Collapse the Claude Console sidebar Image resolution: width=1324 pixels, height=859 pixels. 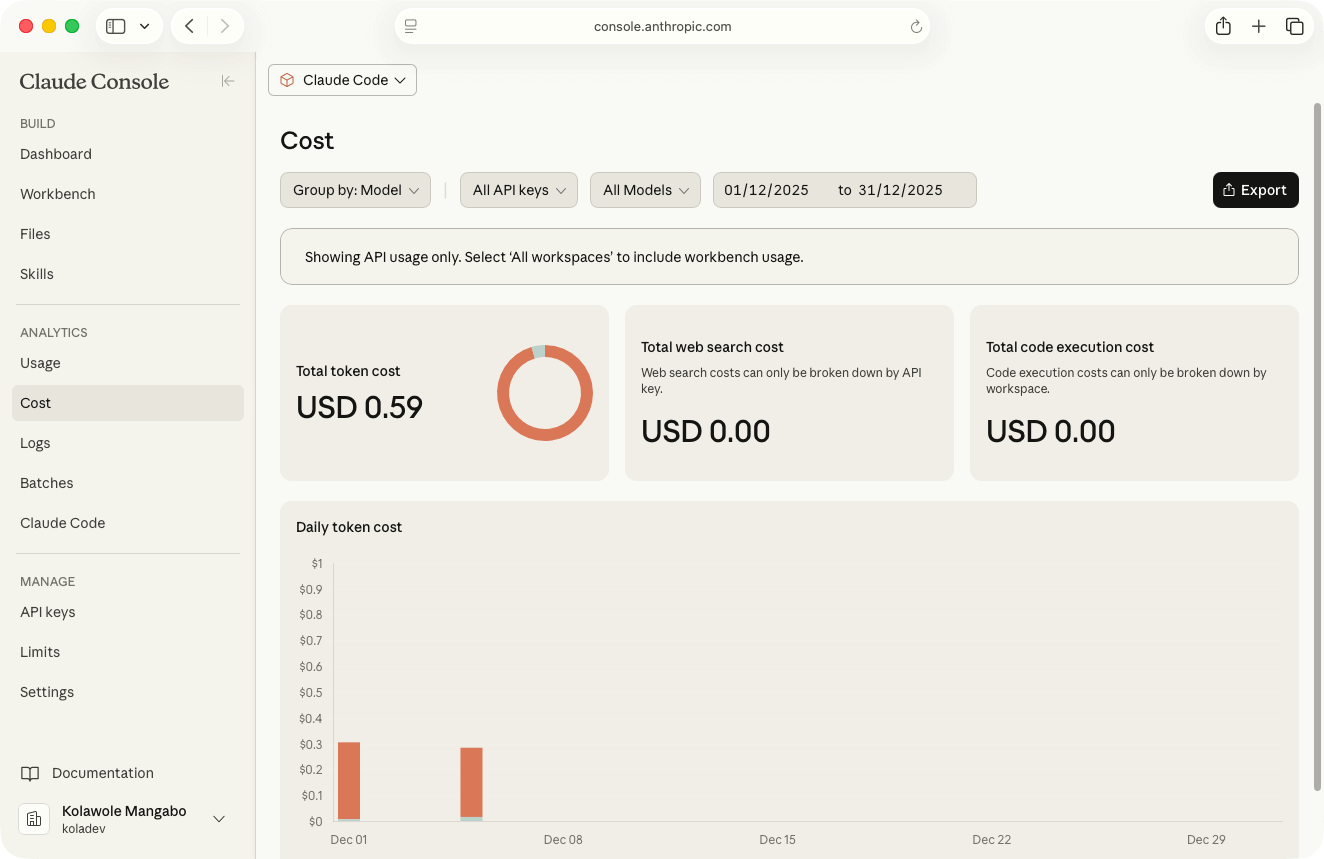[x=228, y=81]
